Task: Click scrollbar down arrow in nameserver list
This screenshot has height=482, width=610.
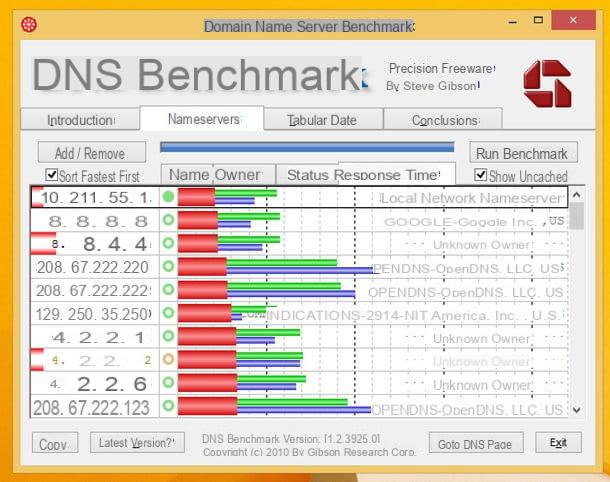Action: [x=577, y=410]
